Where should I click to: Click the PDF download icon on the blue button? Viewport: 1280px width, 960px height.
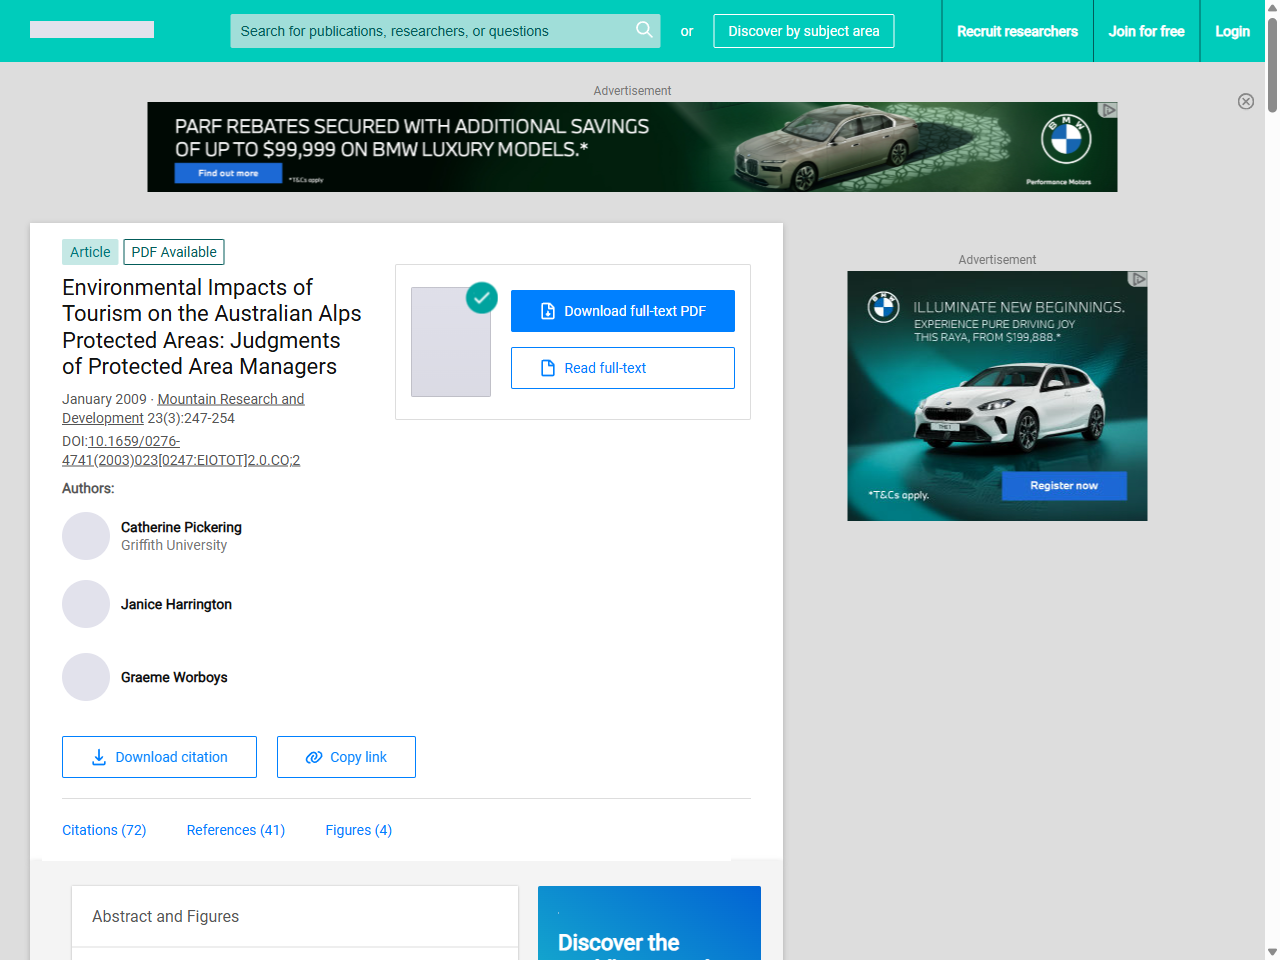coord(546,311)
